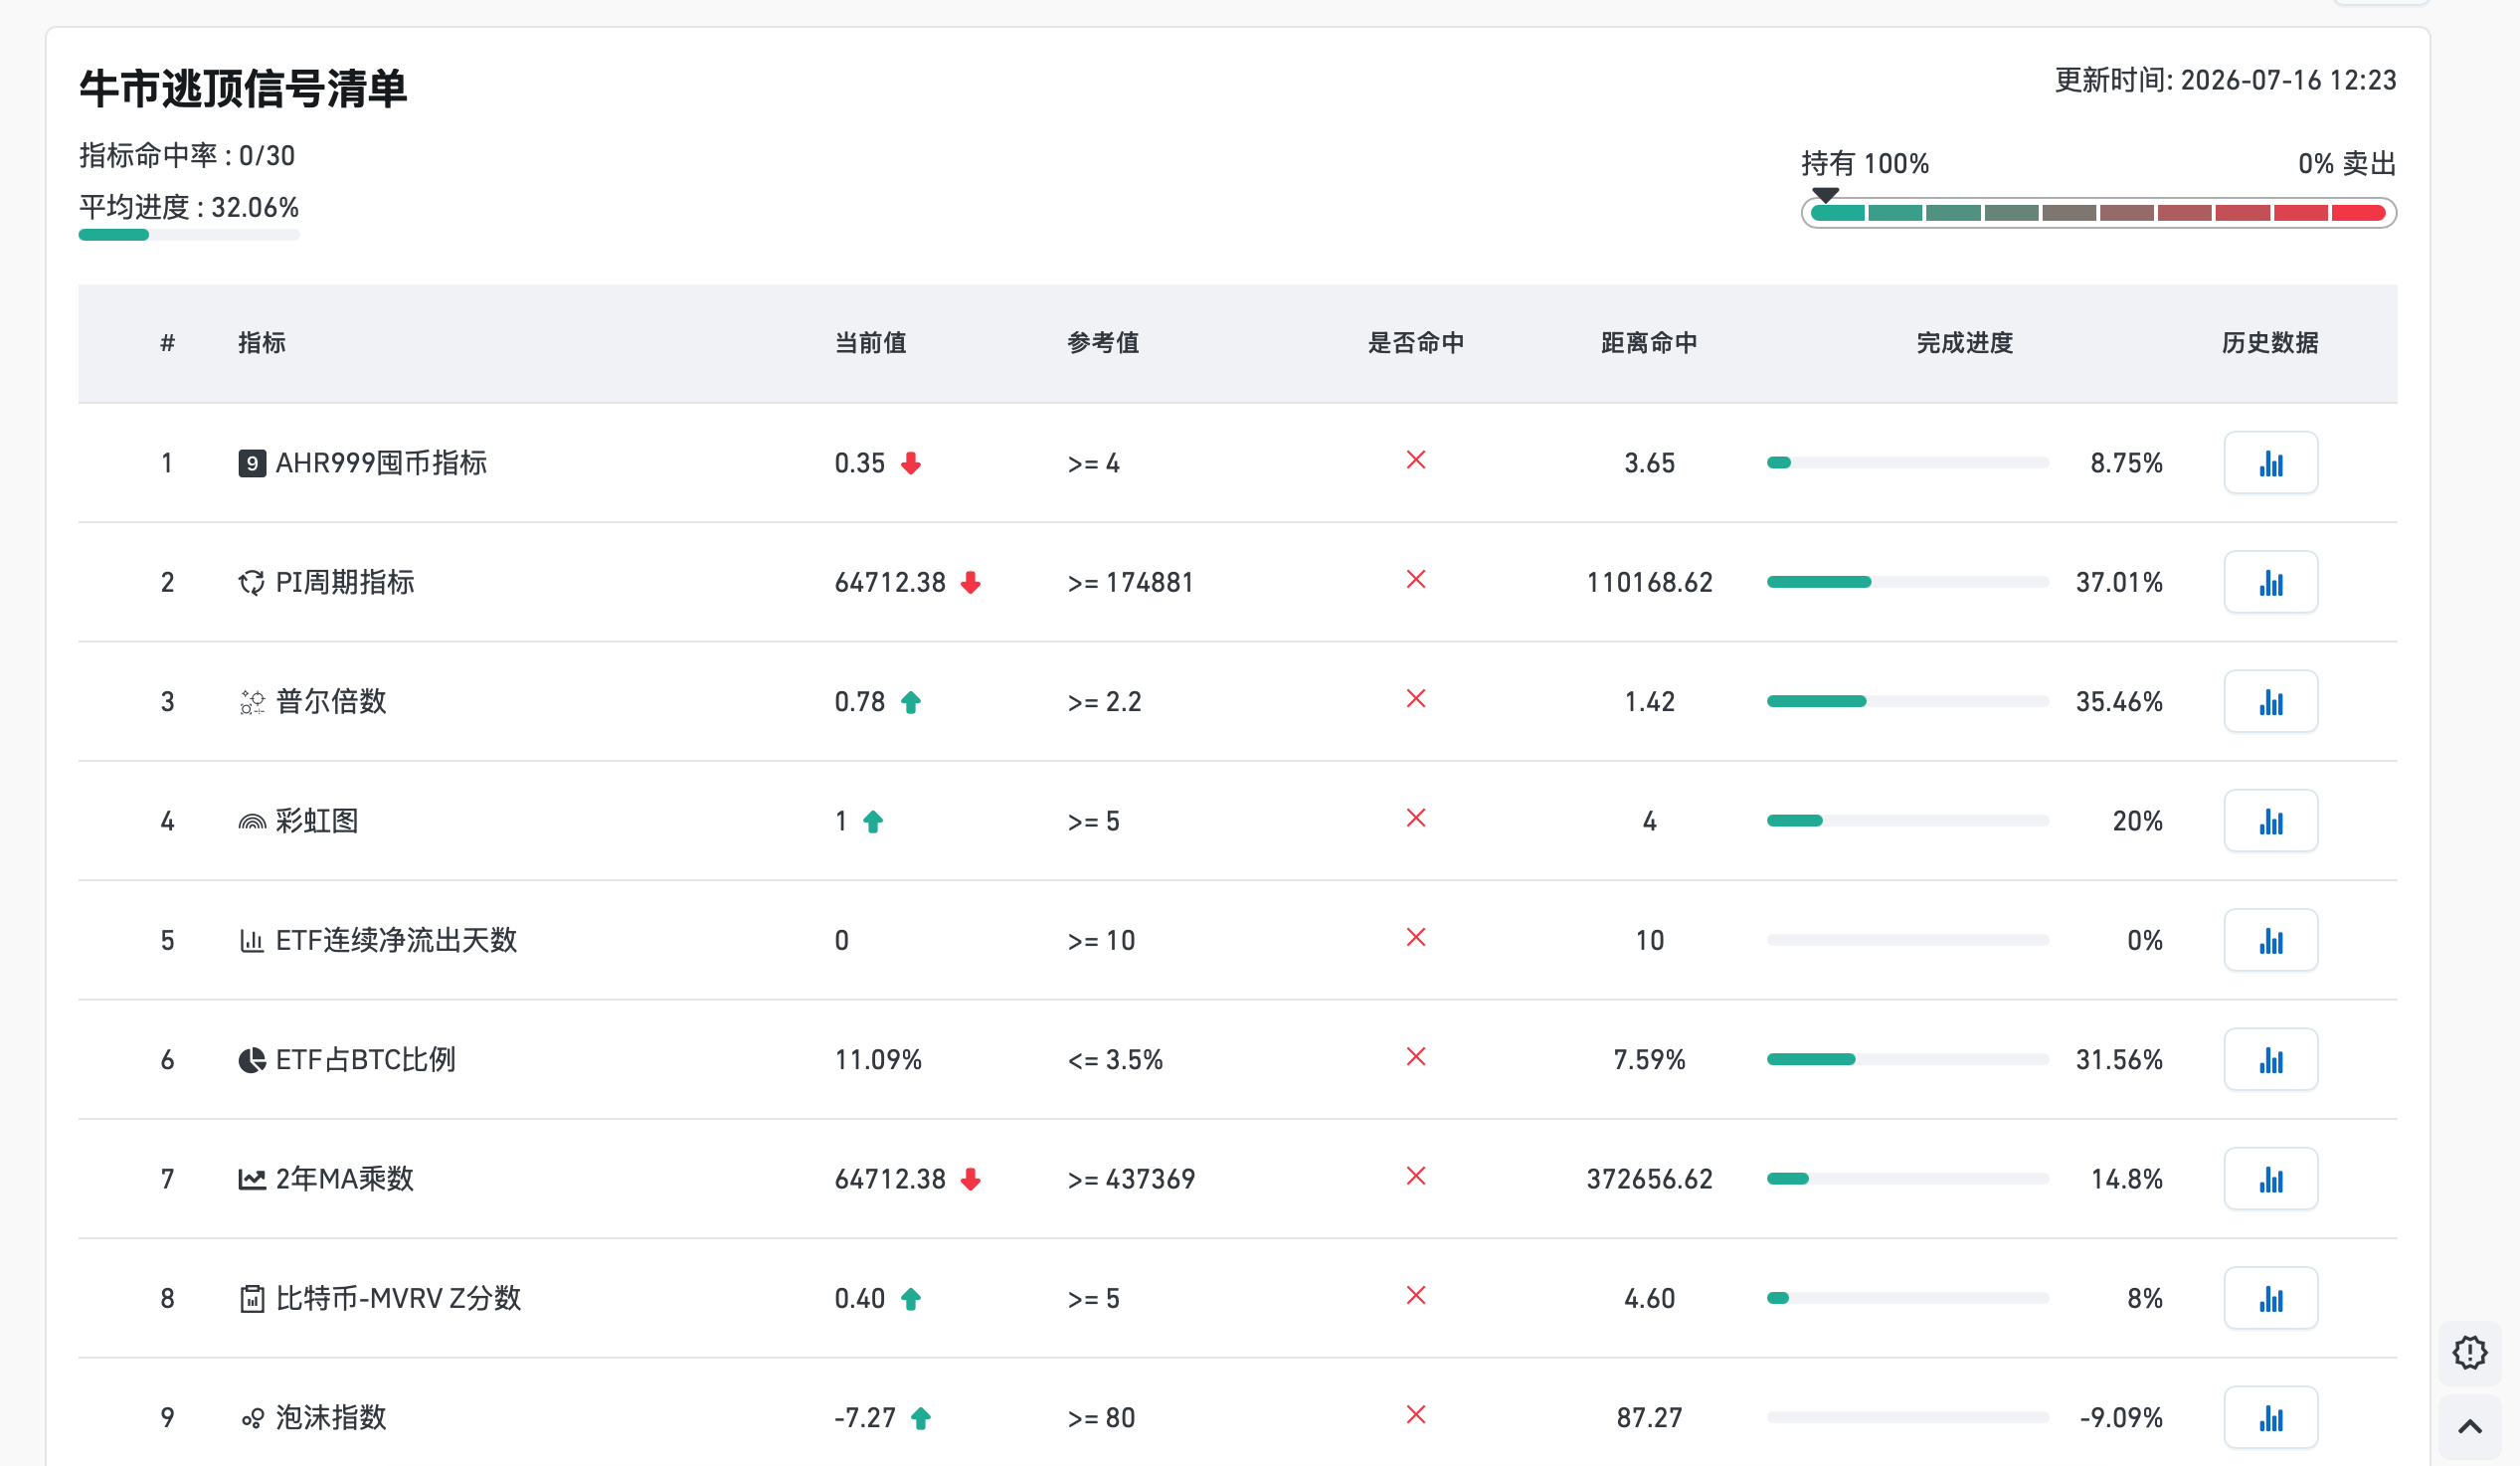This screenshot has width=2520, height=1466.
Task: Click reference value >= 437369
Action: coord(1131,1179)
